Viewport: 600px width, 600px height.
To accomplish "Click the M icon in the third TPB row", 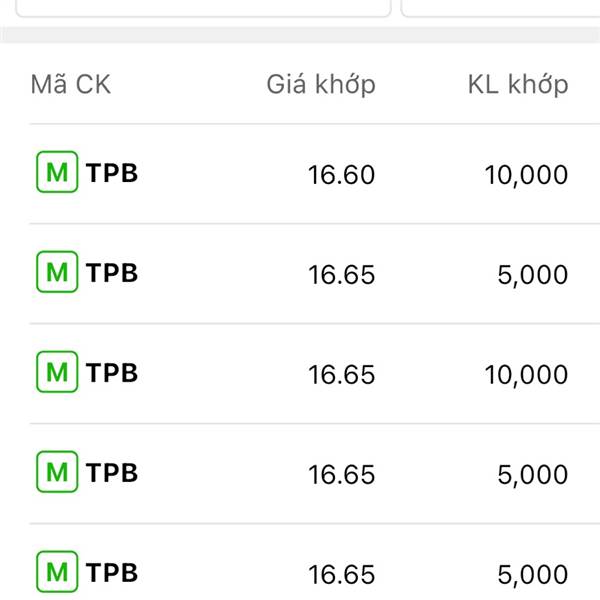I will coord(57,372).
